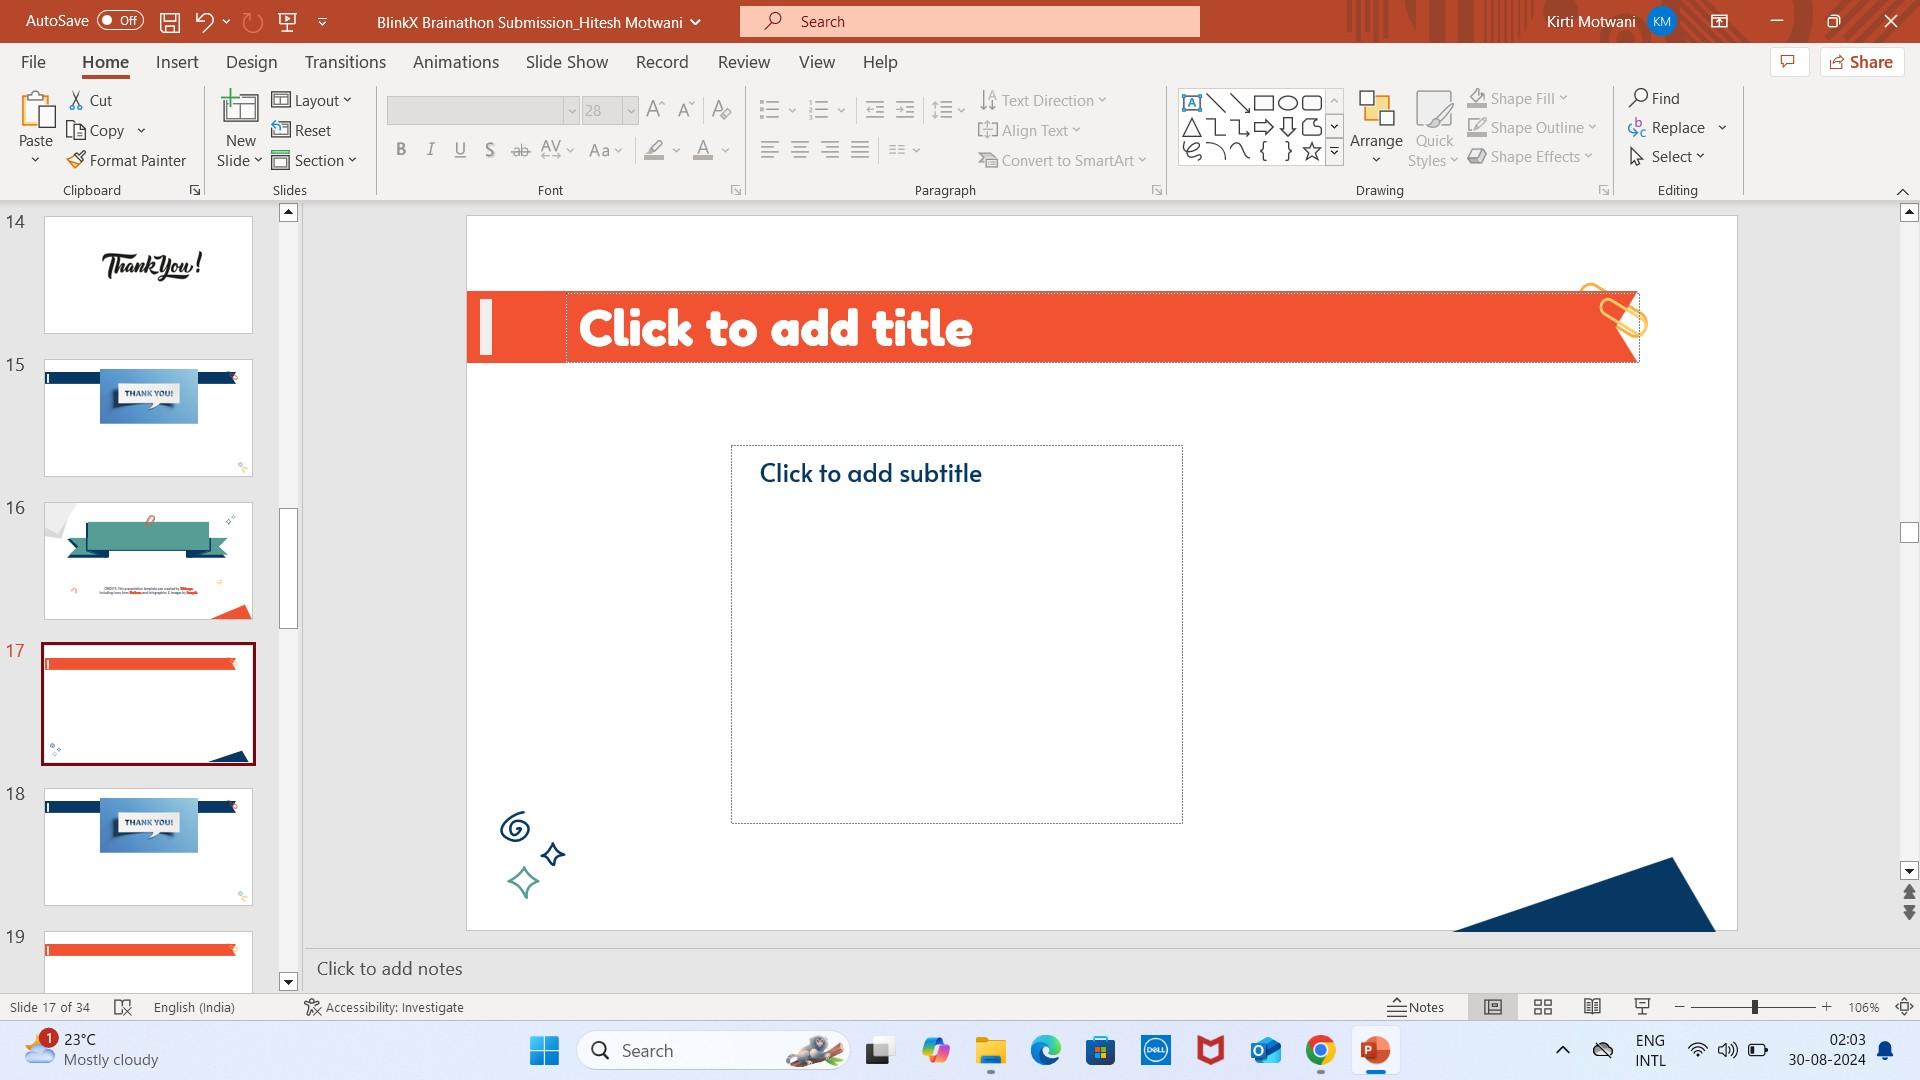Select the Format Painter tool
Screen dimensions: 1920x1080
[x=126, y=160]
